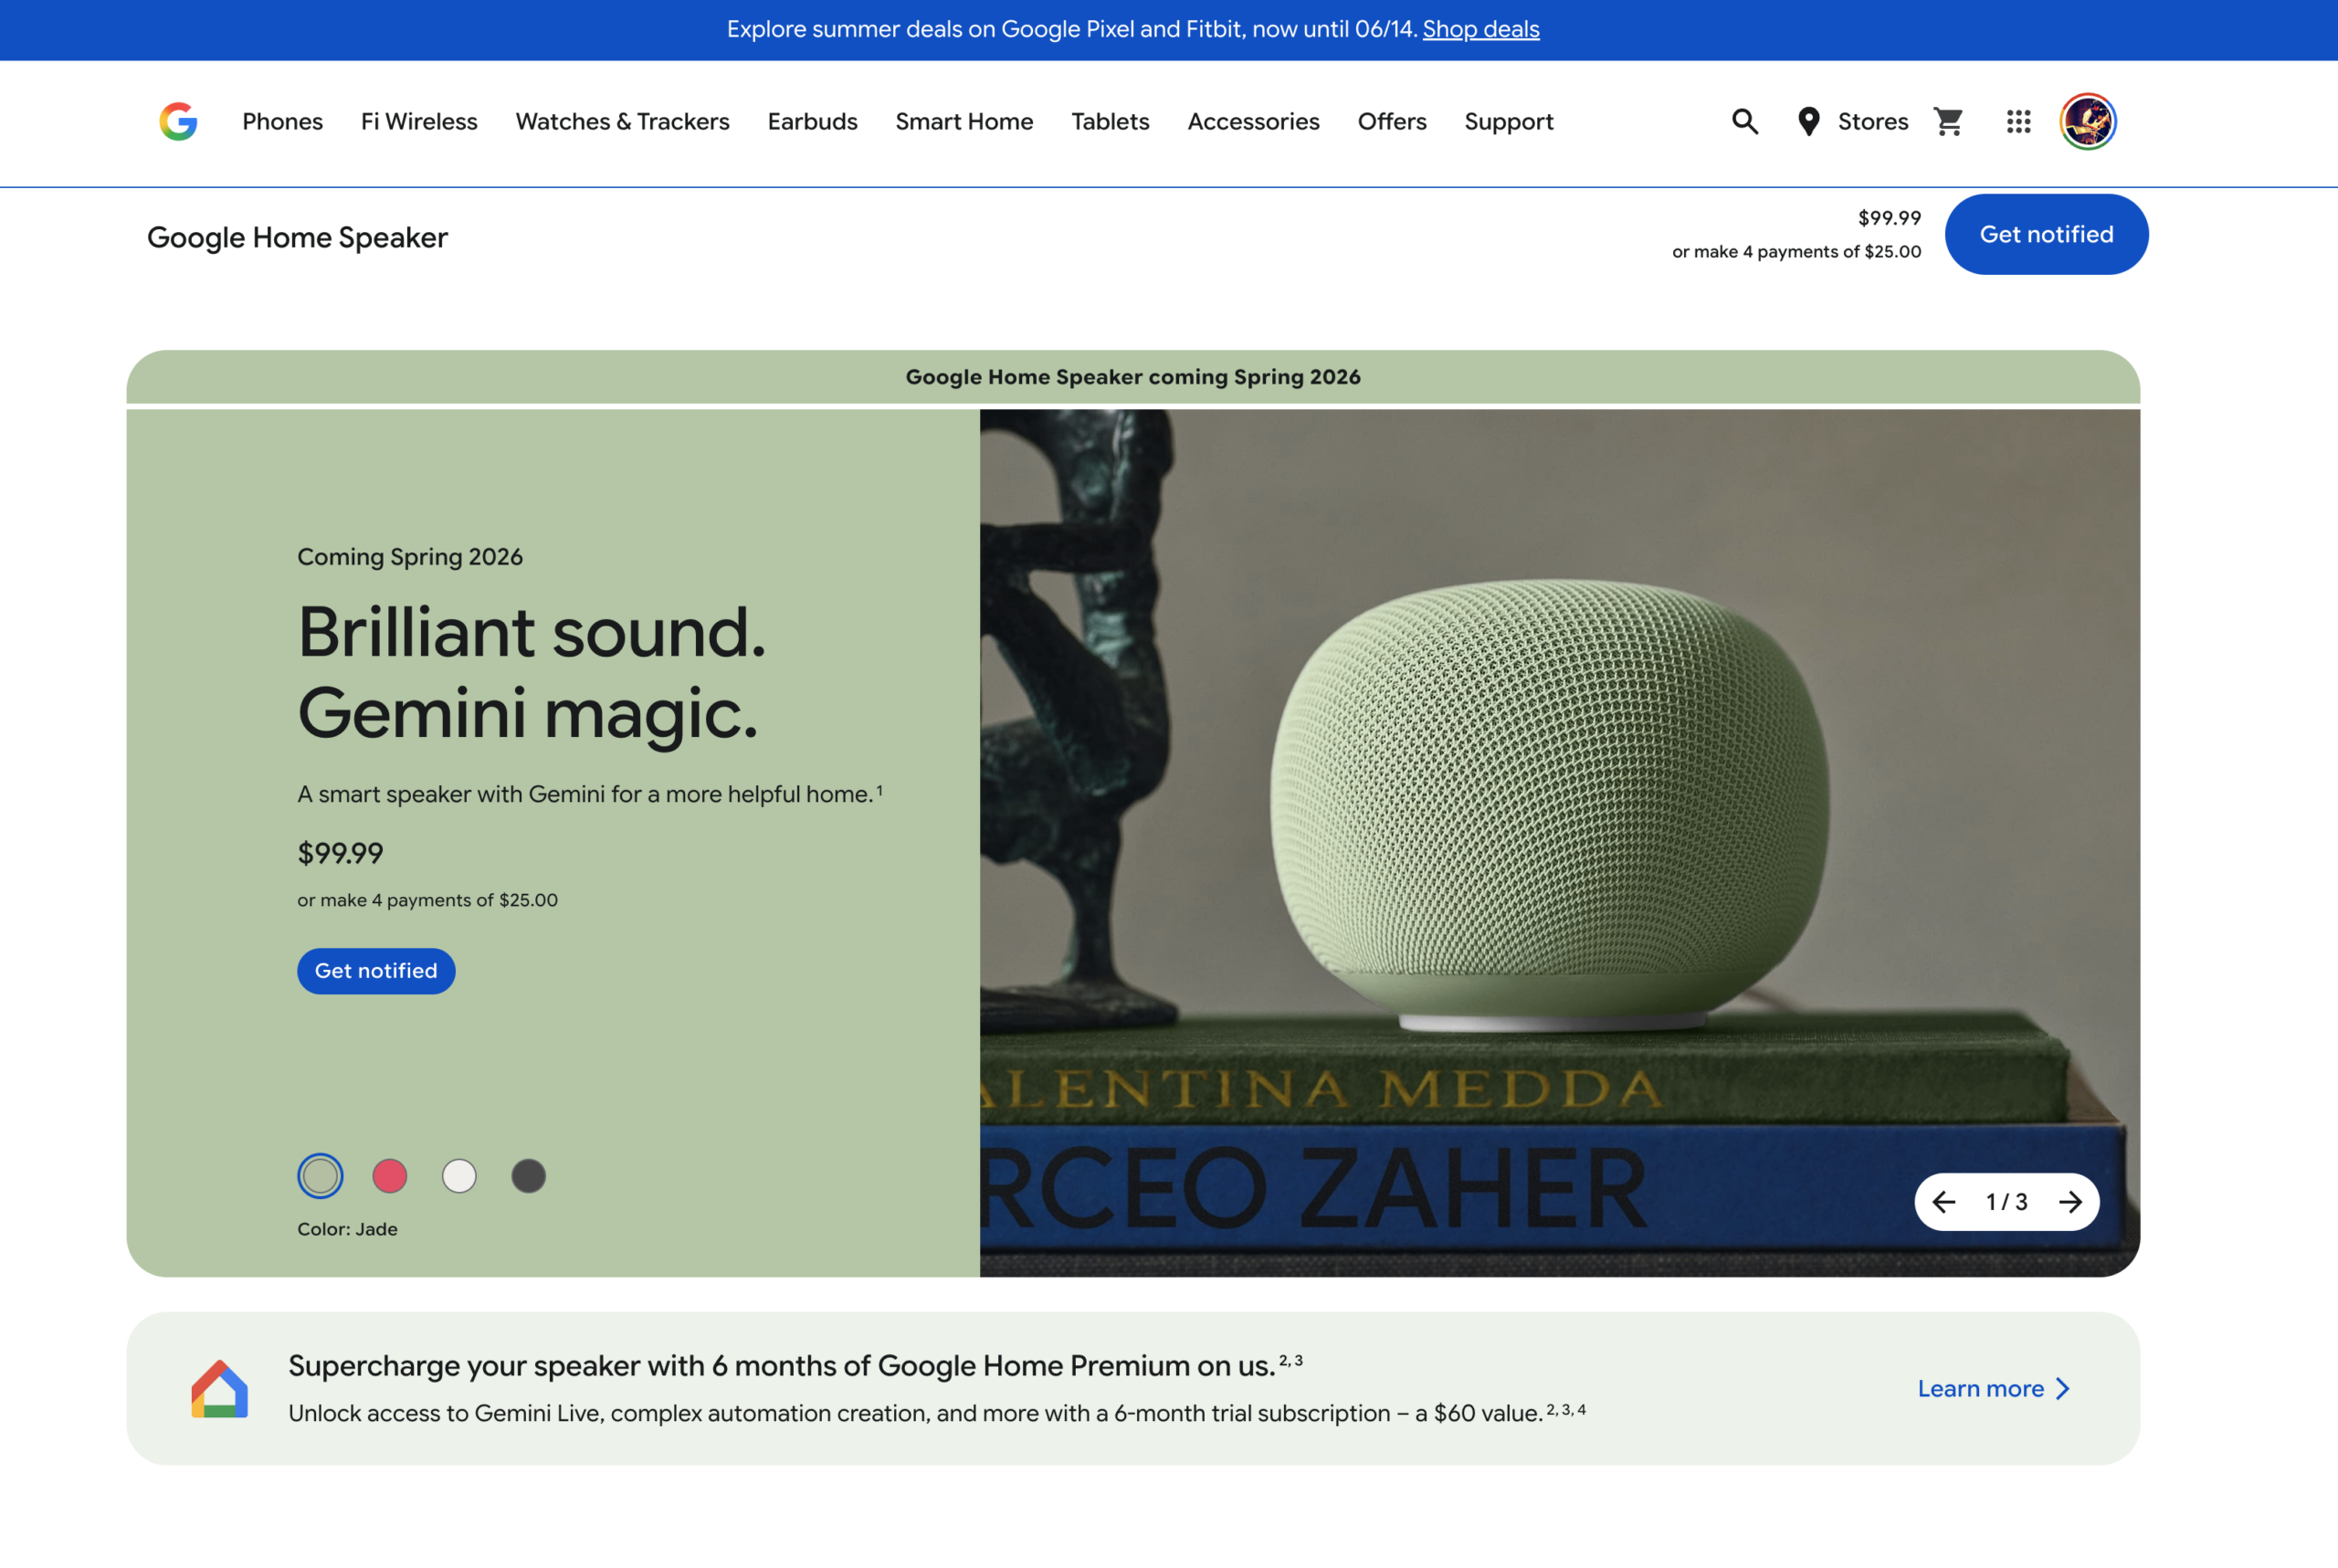
Task: Go to previous image with left arrow
Action: click(1944, 1201)
